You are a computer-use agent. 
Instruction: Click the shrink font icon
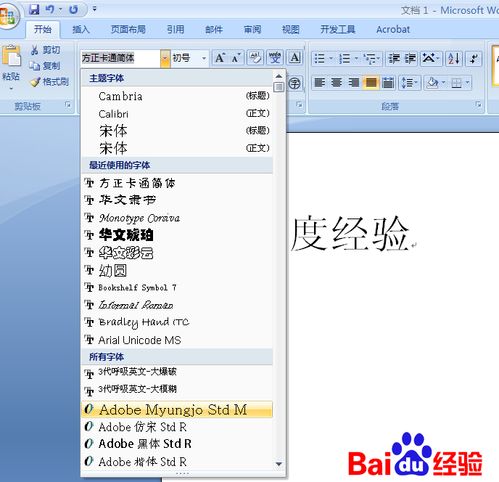(x=236, y=58)
